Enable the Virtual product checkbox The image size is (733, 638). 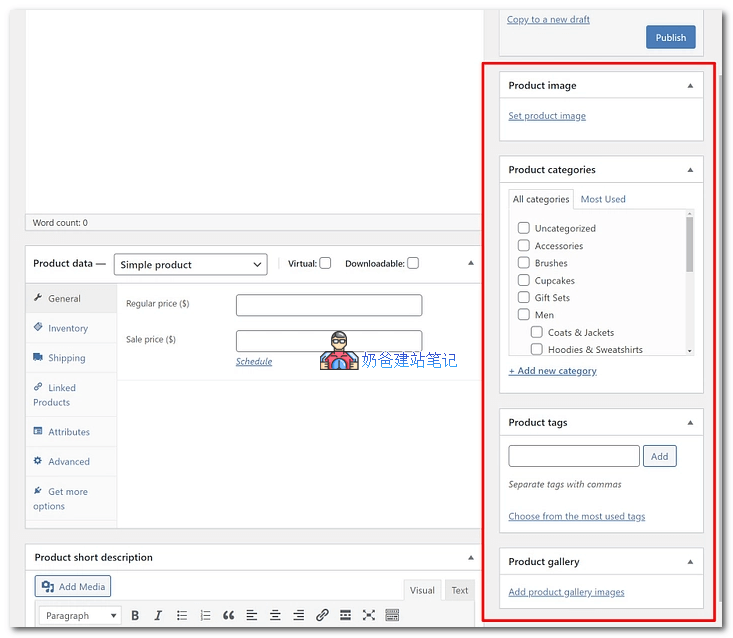click(325, 263)
